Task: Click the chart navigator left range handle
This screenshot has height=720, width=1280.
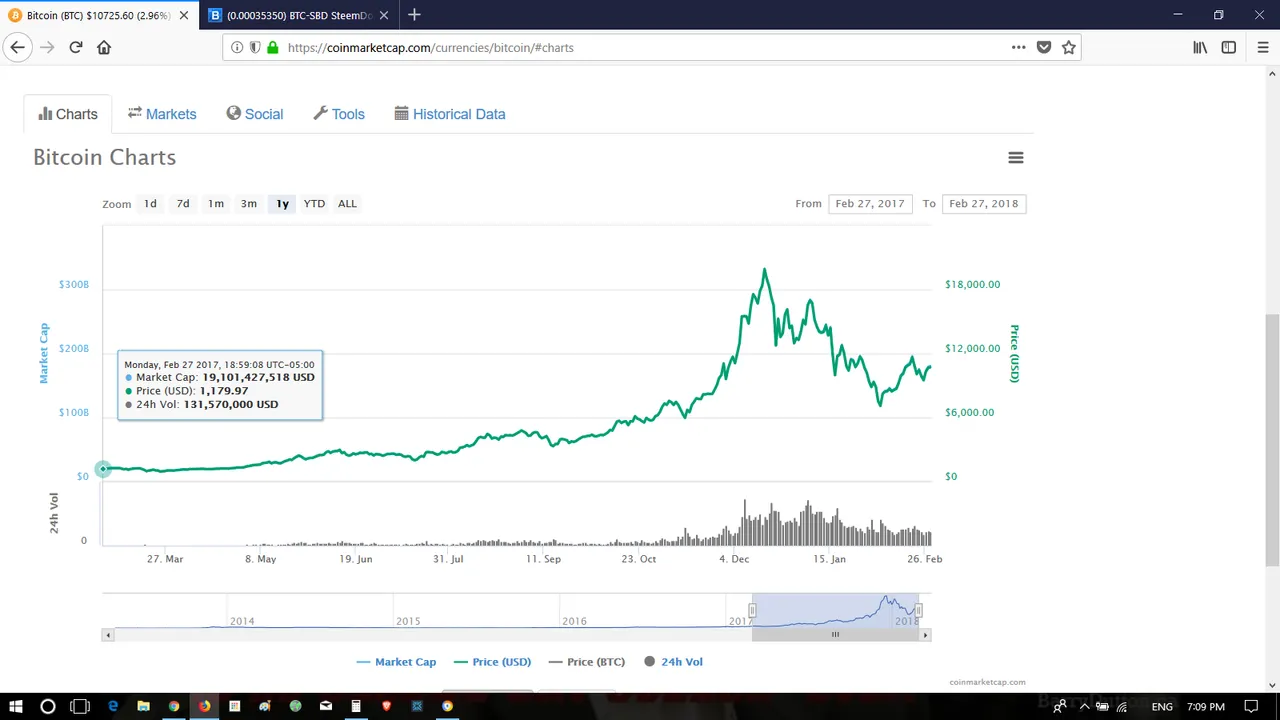Action: pos(752,610)
